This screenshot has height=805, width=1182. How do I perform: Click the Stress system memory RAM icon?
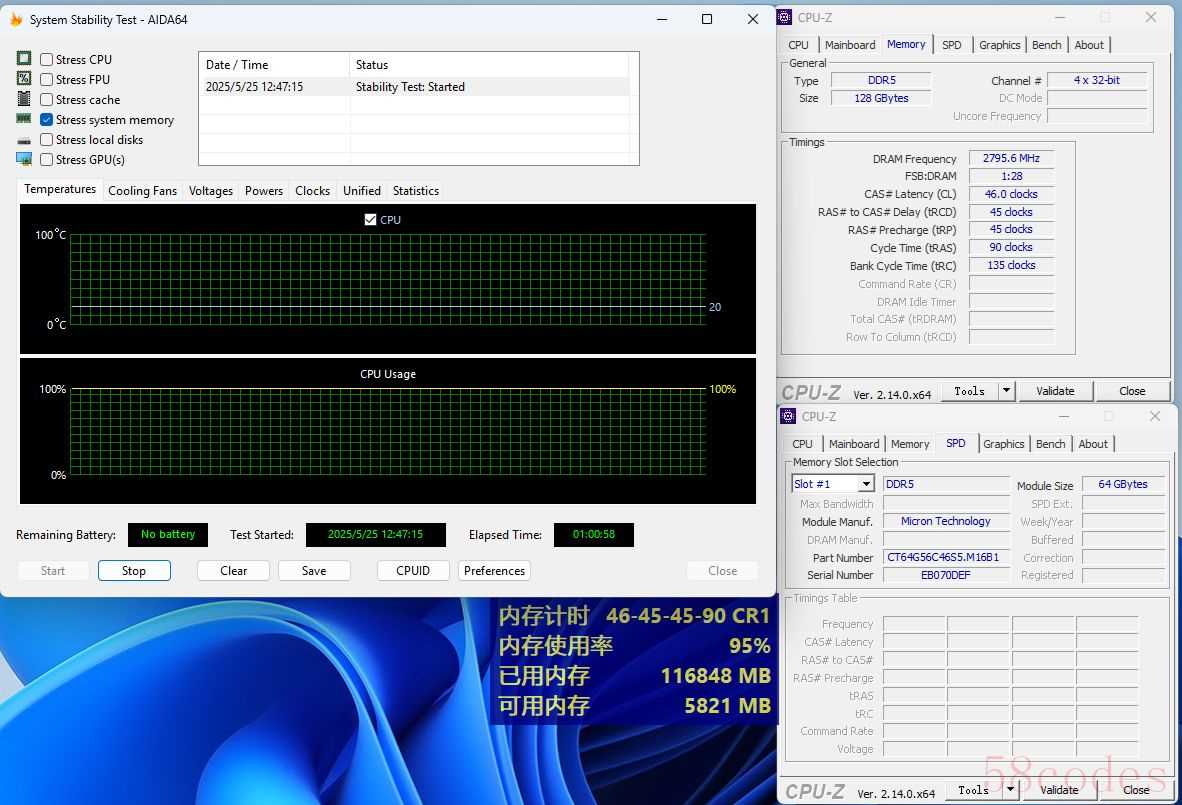coord(24,119)
